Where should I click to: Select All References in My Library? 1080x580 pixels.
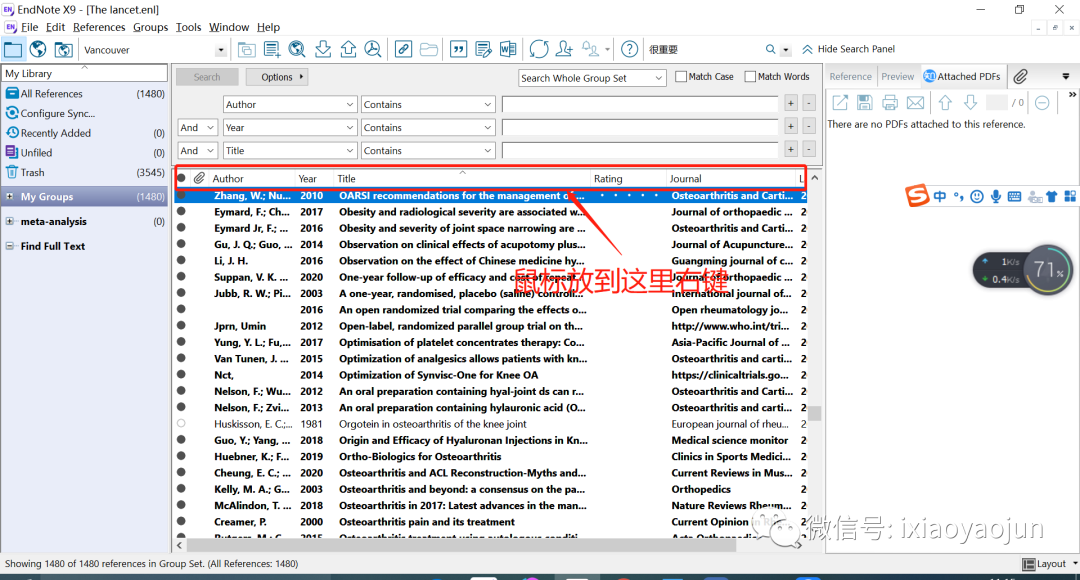pos(85,94)
